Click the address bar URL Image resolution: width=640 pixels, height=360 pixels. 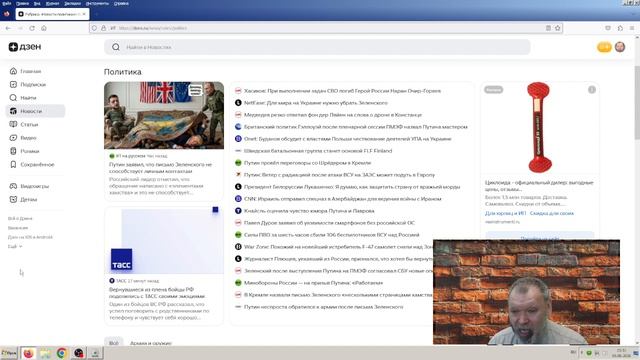click(x=153, y=28)
